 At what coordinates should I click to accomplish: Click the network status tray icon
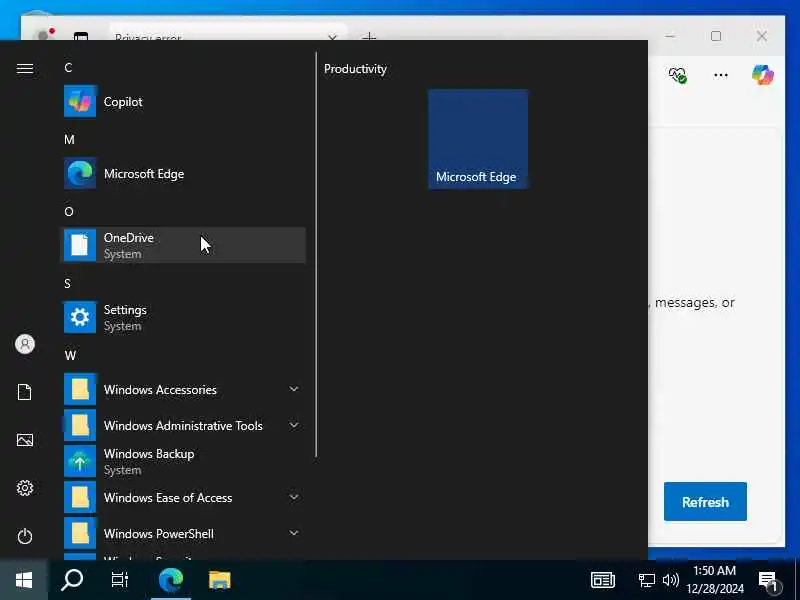pyautogui.click(x=646, y=580)
